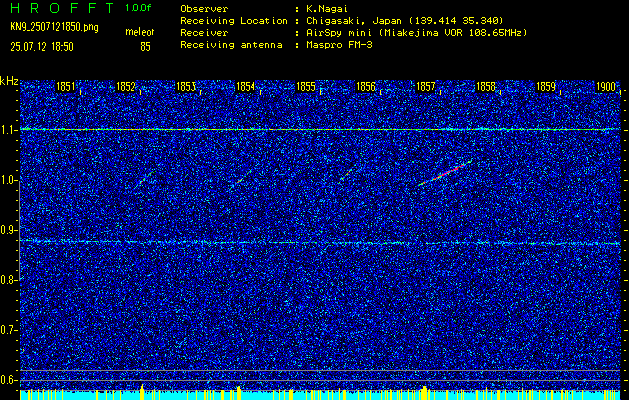
Task: Click the 1.1 frequency axis label
Action: [x=7, y=130]
